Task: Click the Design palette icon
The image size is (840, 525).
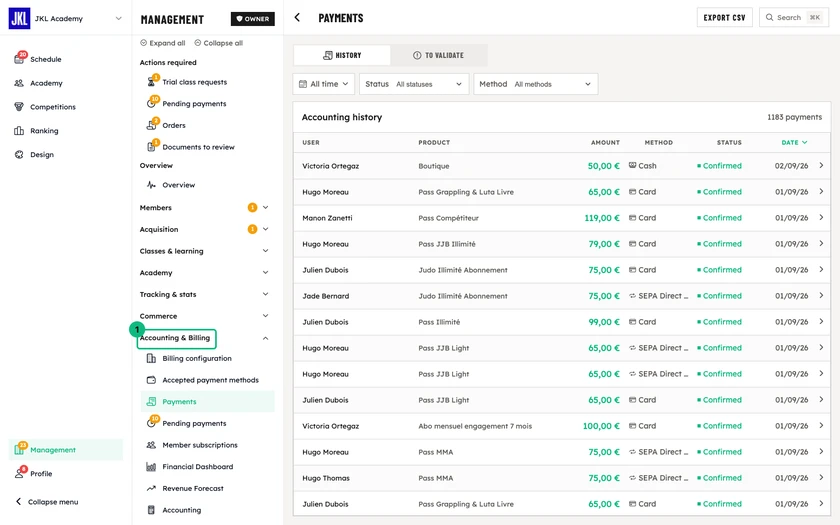Action: 19,154
